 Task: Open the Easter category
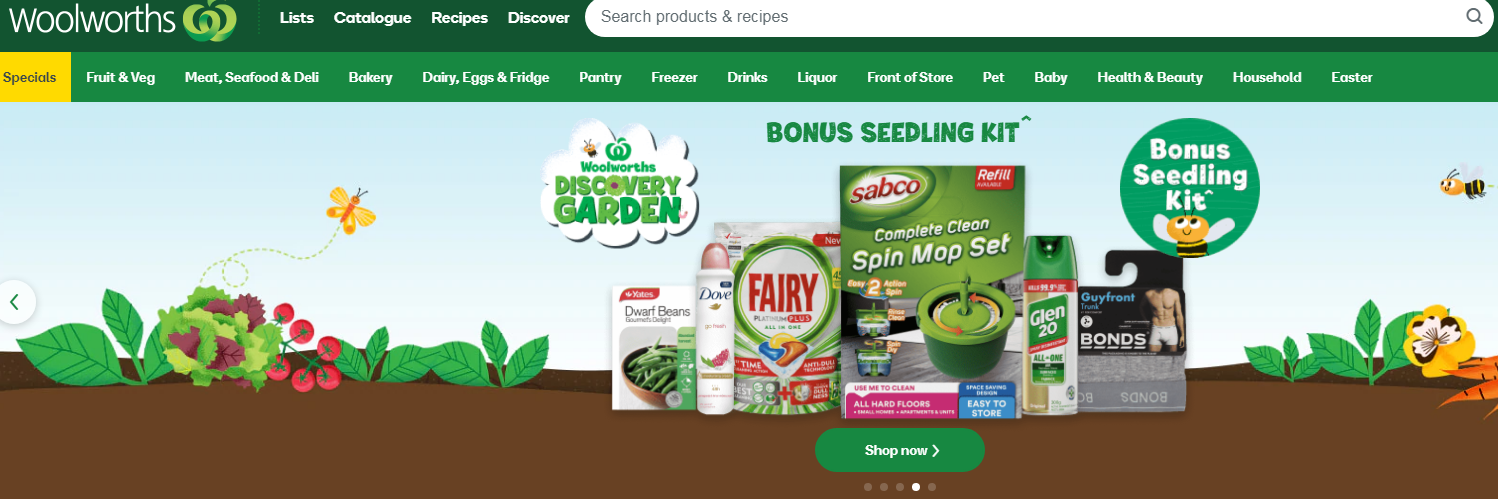[x=1352, y=77]
